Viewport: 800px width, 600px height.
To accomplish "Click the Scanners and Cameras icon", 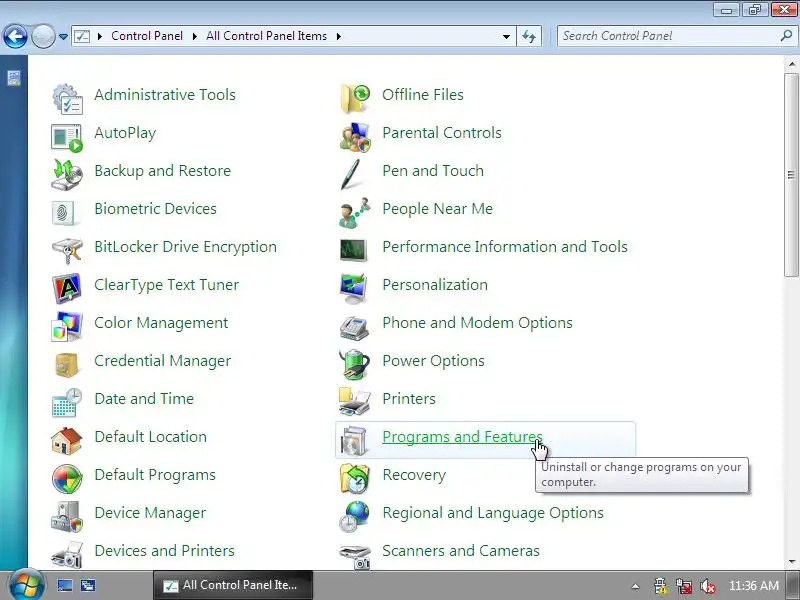I will pyautogui.click(x=355, y=556).
